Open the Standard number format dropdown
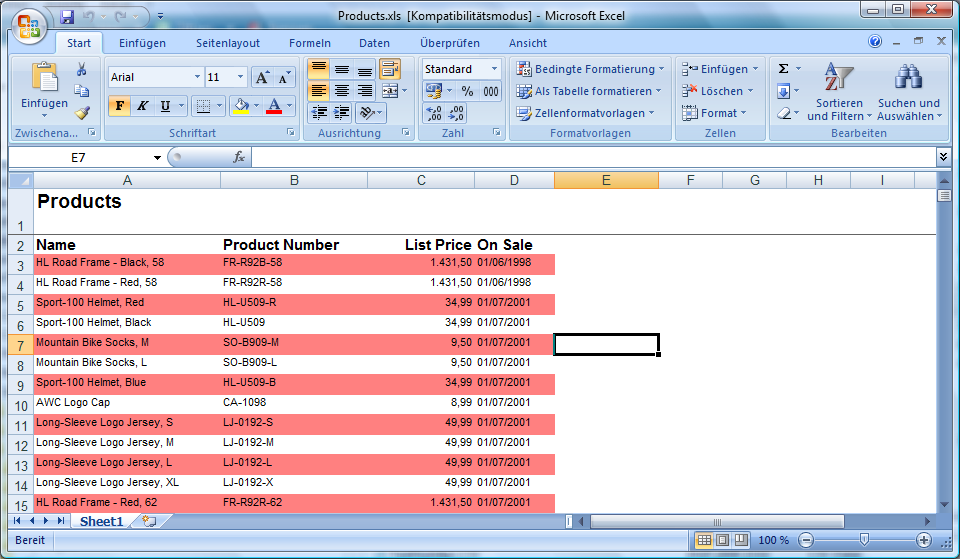This screenshot has height=559, width=960. (494, 69)
